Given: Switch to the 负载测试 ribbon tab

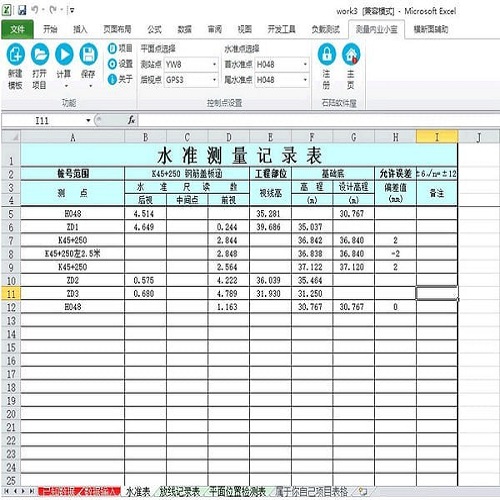Looking at the screenshot, I should 326,29.
